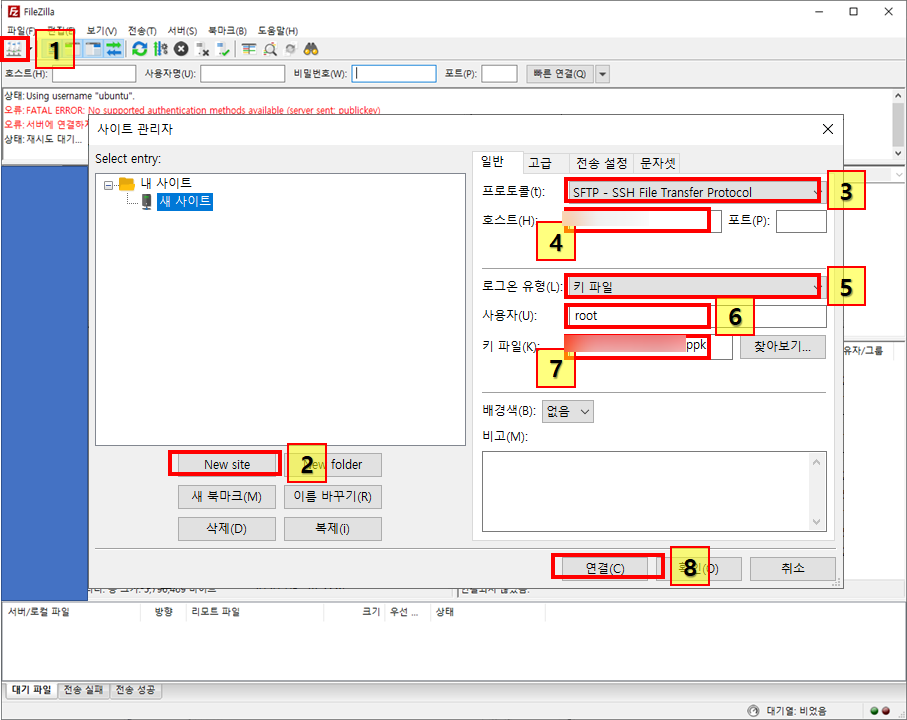The width and height of the screenshot is (907, 720).
Task: Switch to the 문자셋 tab
Action: point(658,163)
